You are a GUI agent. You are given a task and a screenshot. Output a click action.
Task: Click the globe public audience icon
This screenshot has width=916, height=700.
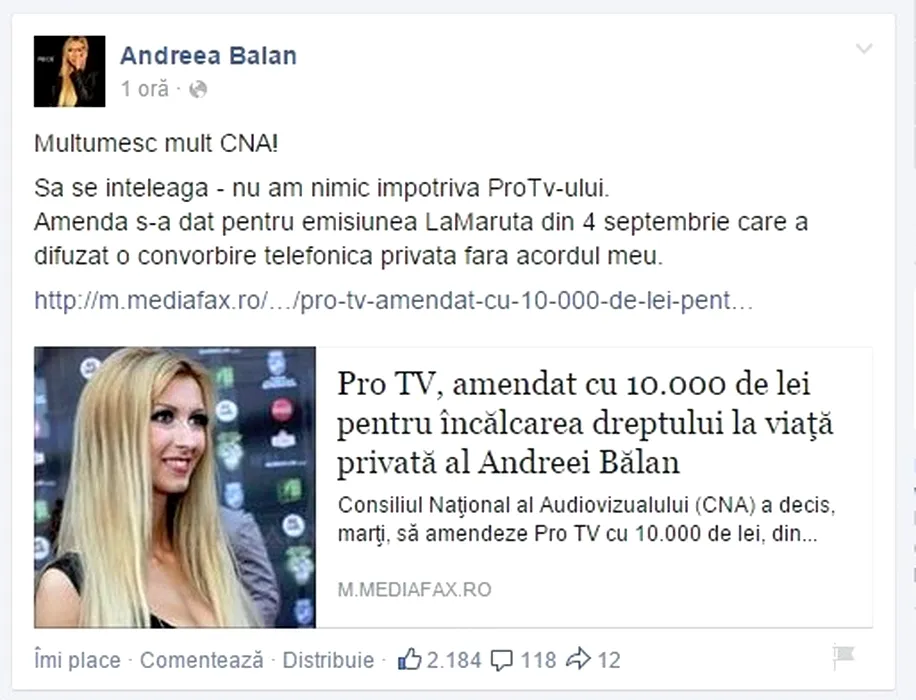198,89
